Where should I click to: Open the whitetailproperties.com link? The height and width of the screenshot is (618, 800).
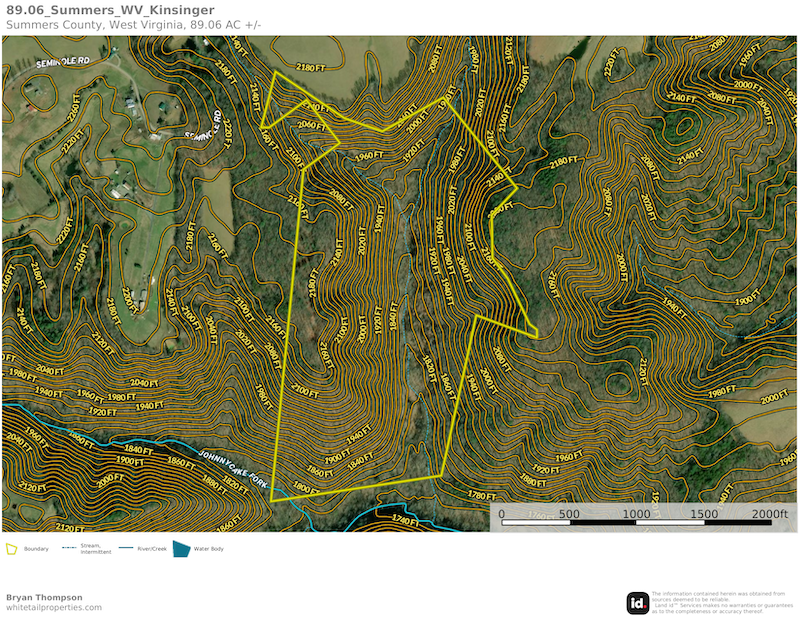coord(54,607)
